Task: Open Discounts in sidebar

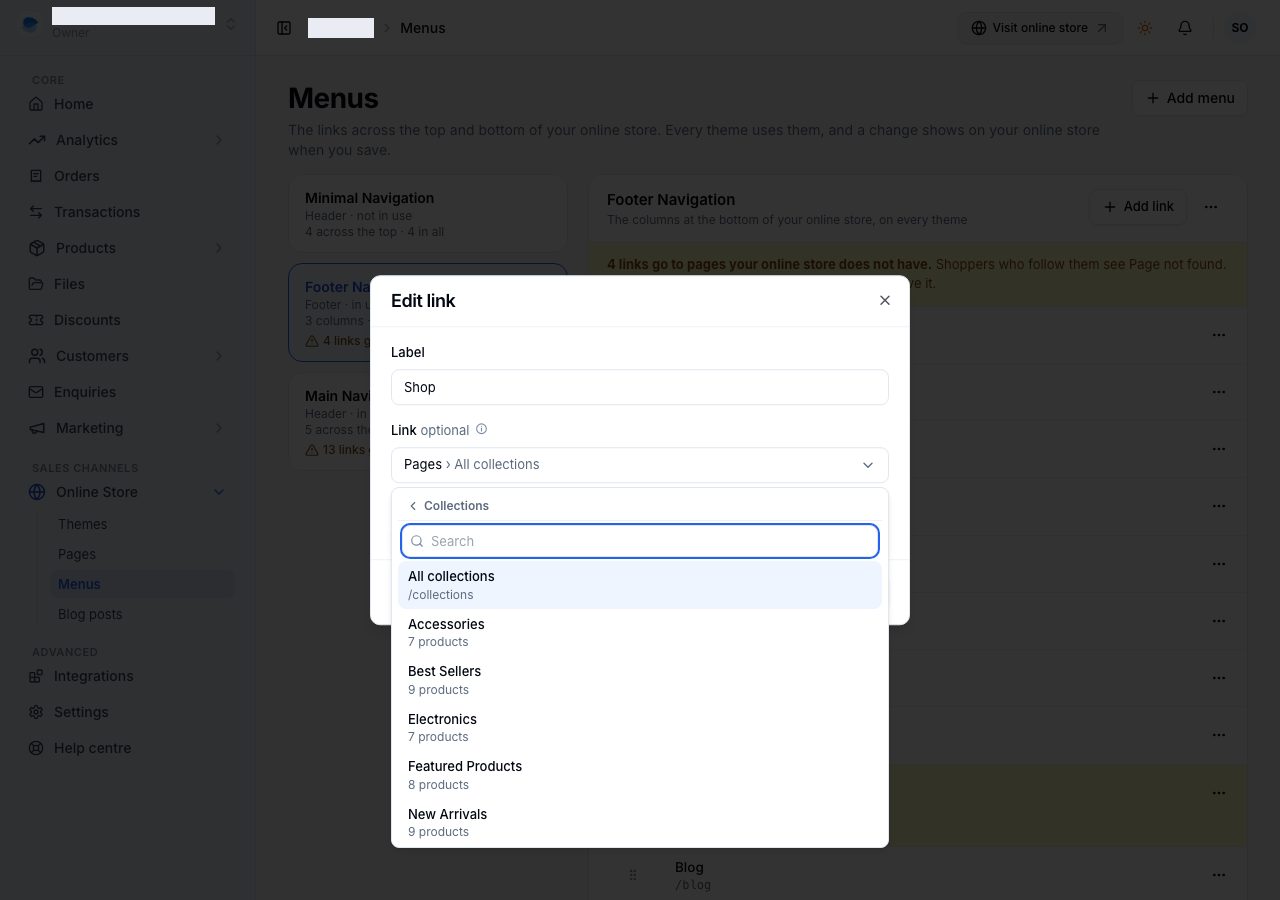Action: [x=127, y=320]
